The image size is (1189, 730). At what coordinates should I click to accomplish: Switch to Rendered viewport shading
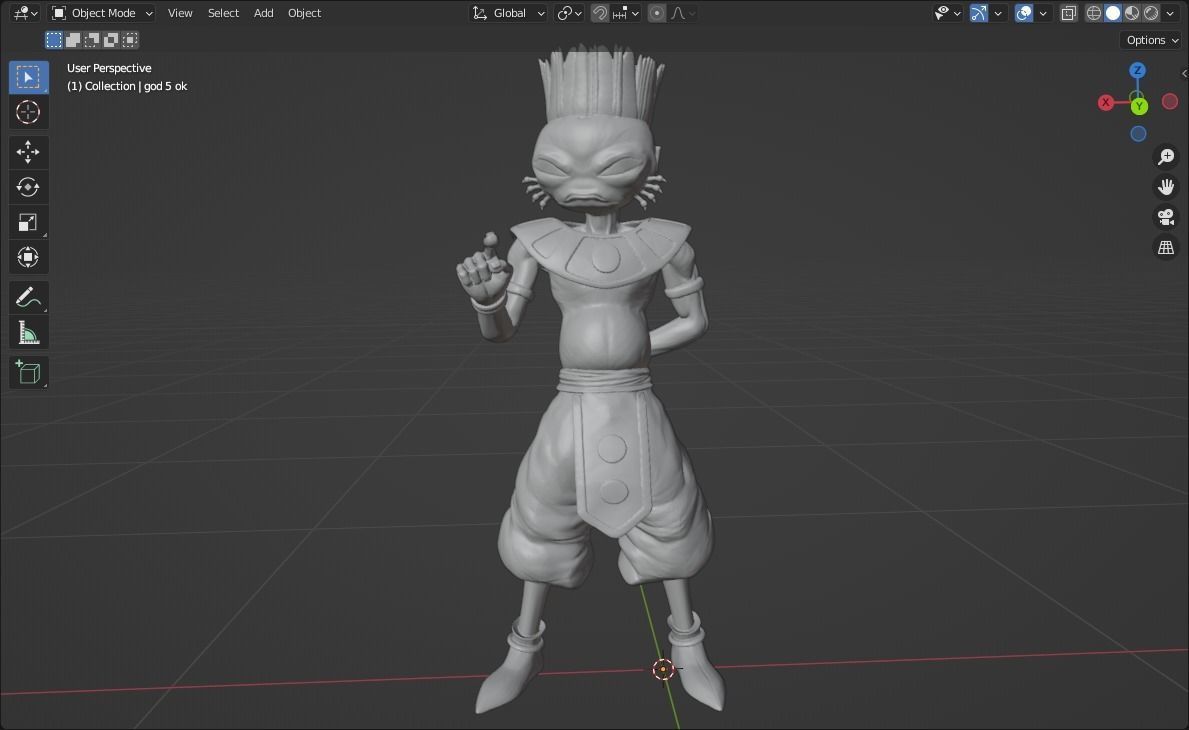tap(1150, 13)
